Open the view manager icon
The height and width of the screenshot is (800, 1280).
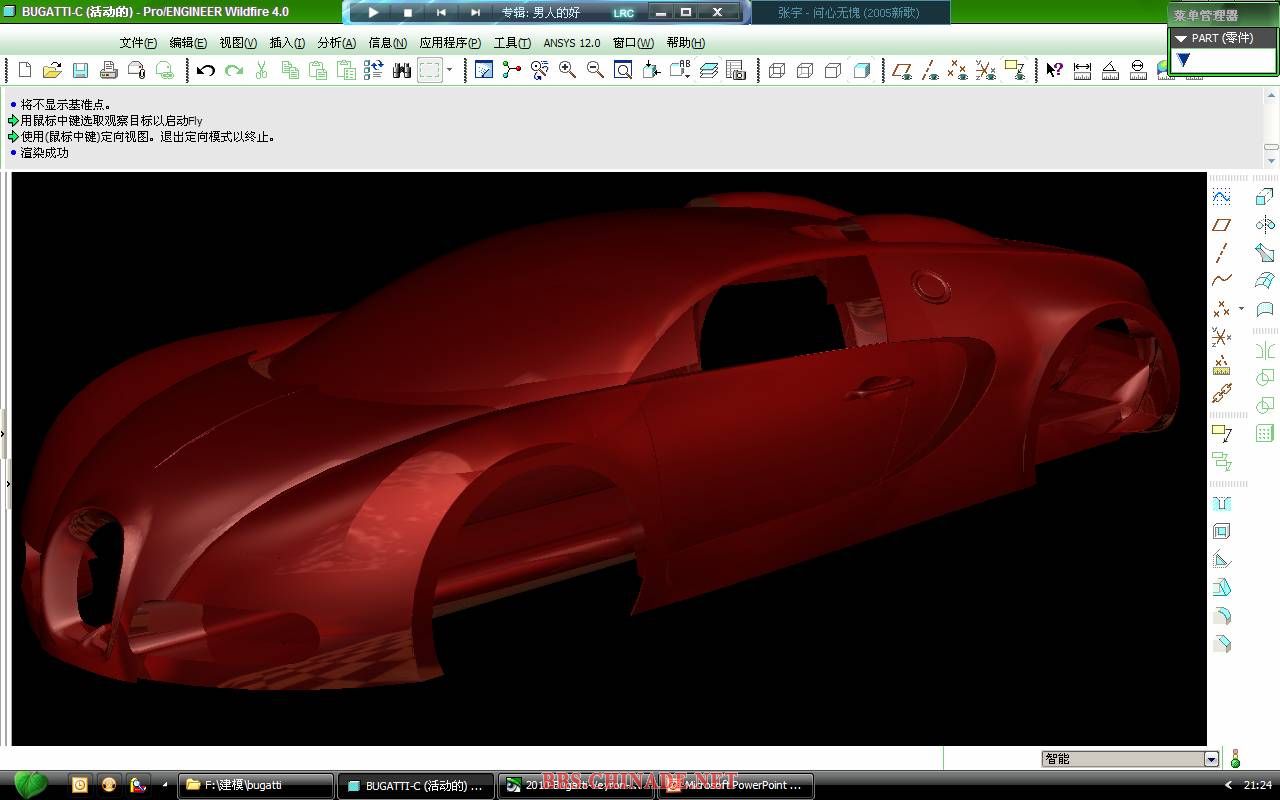736,70
